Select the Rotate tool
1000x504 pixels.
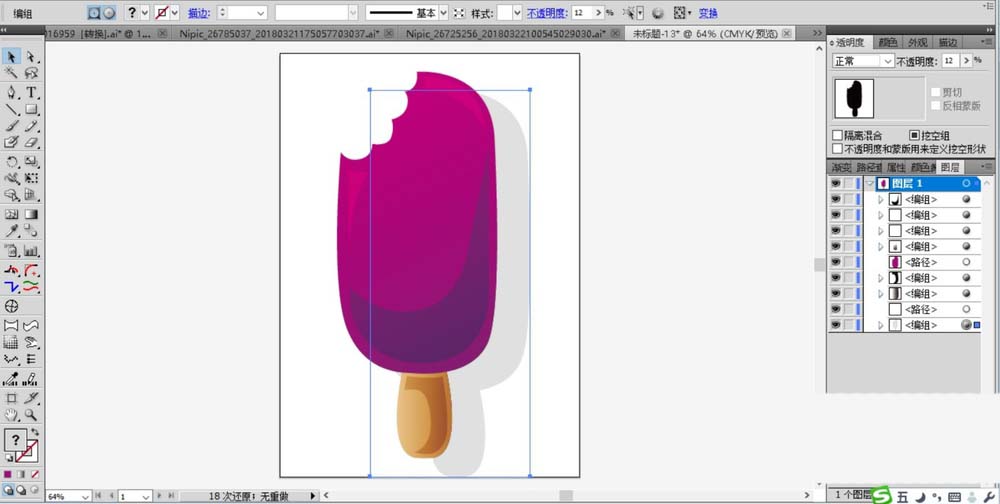point(11,162)
